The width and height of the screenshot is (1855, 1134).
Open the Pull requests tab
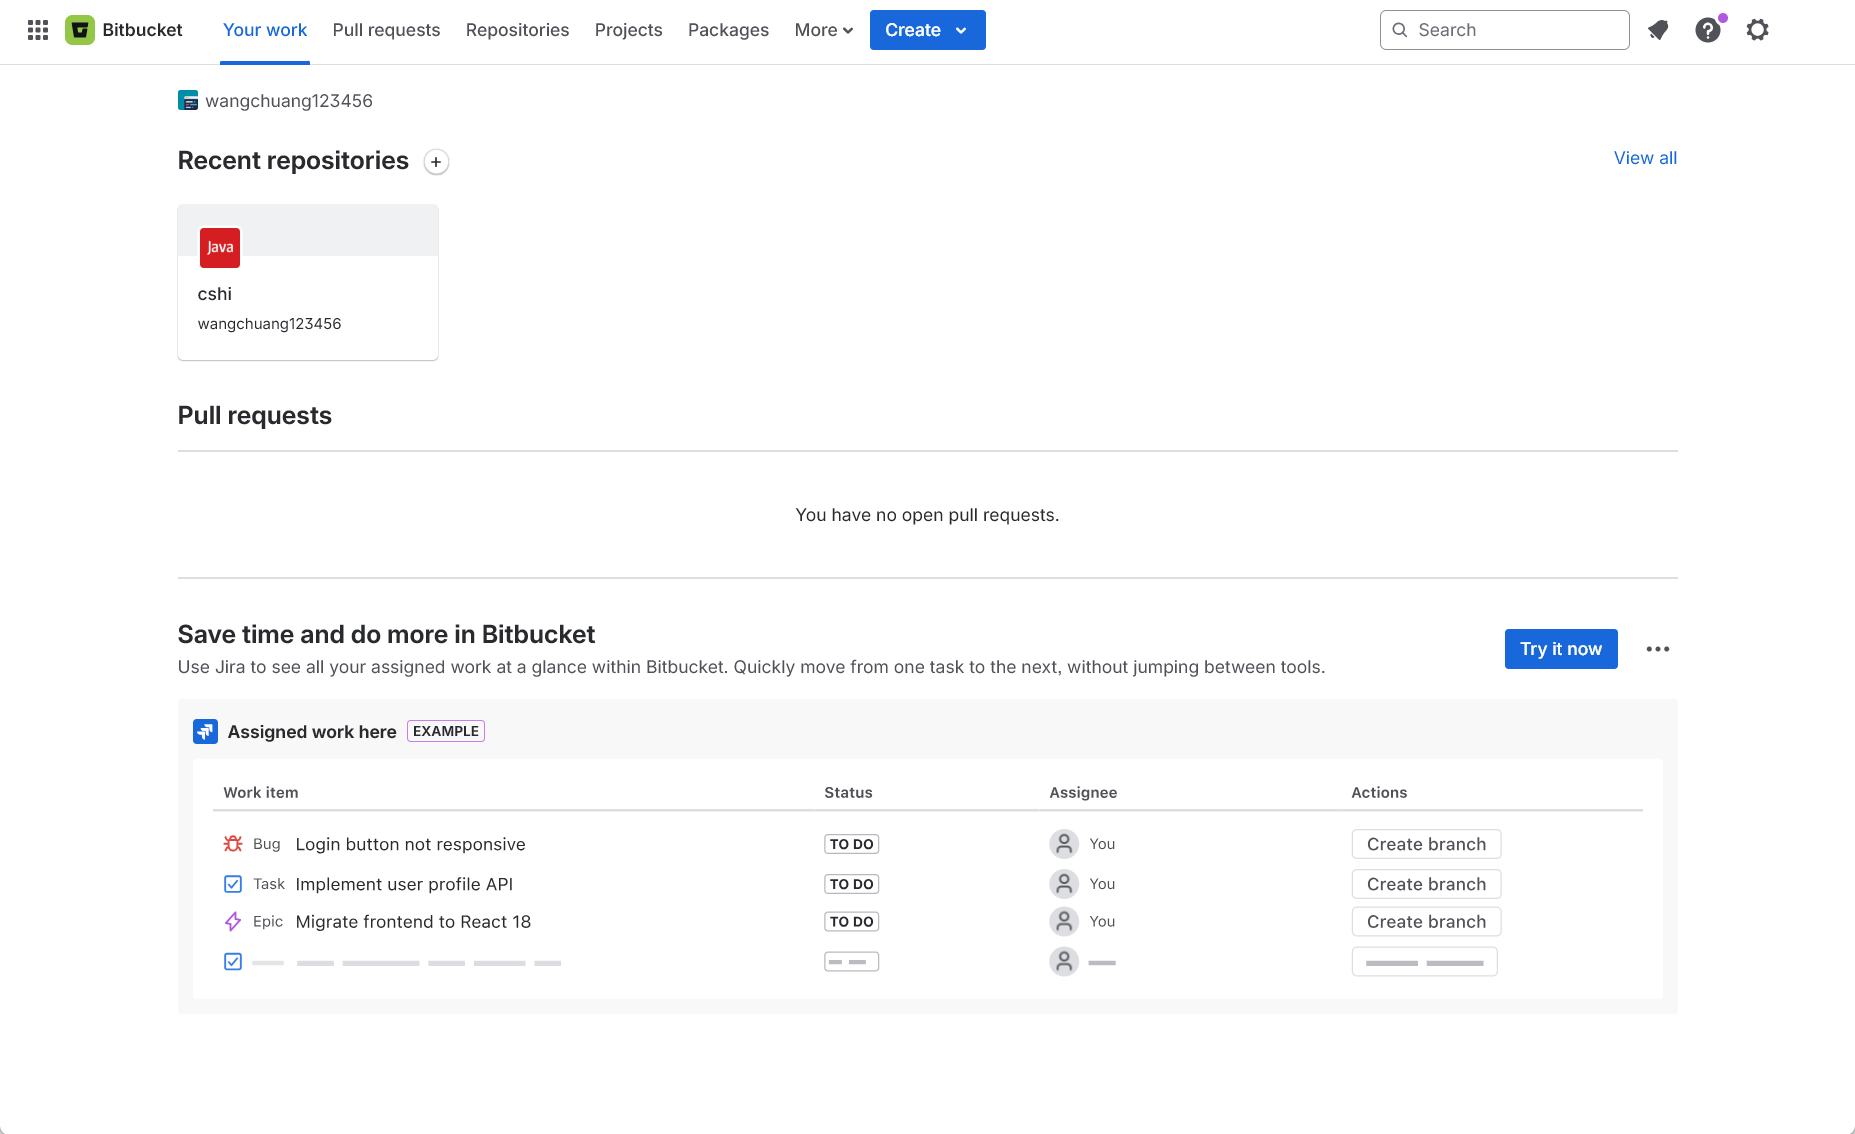tap(386, 30)
